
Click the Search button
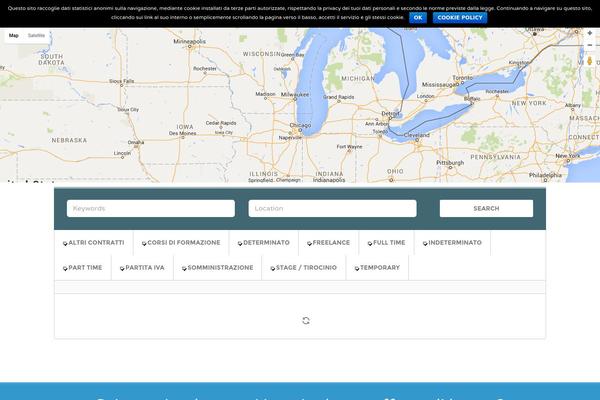click(x=486, y=209)
